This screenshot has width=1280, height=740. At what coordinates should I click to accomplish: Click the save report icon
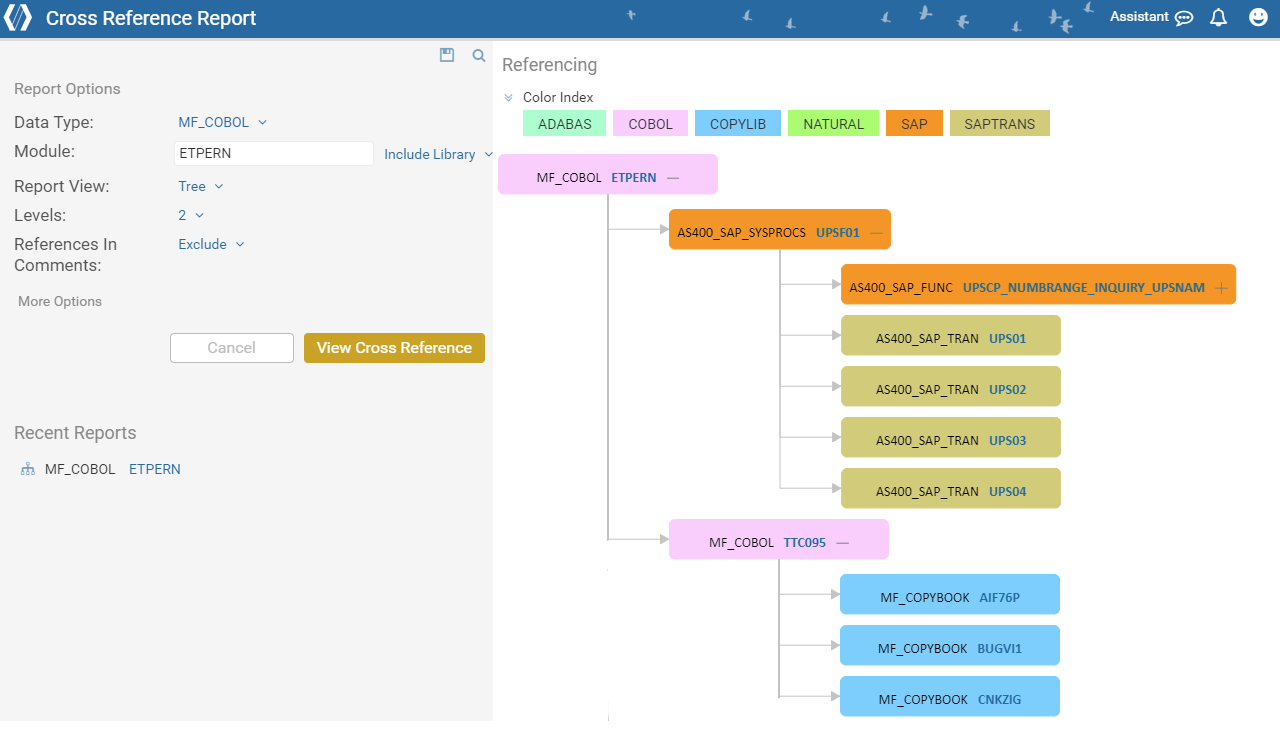pyautogui.click(x=447, y=56)
